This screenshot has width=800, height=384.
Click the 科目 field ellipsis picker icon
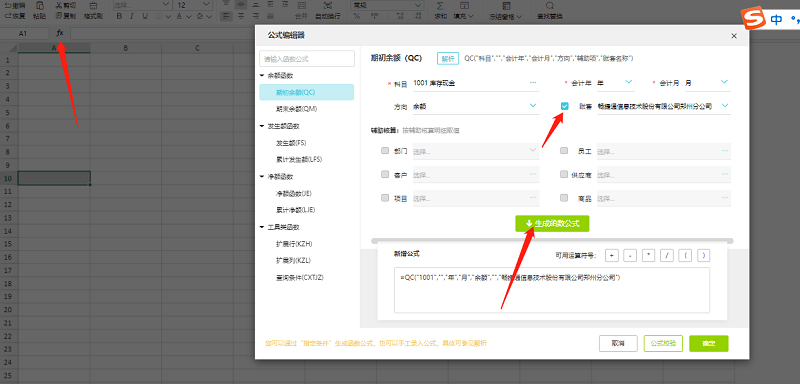[533, 82]
